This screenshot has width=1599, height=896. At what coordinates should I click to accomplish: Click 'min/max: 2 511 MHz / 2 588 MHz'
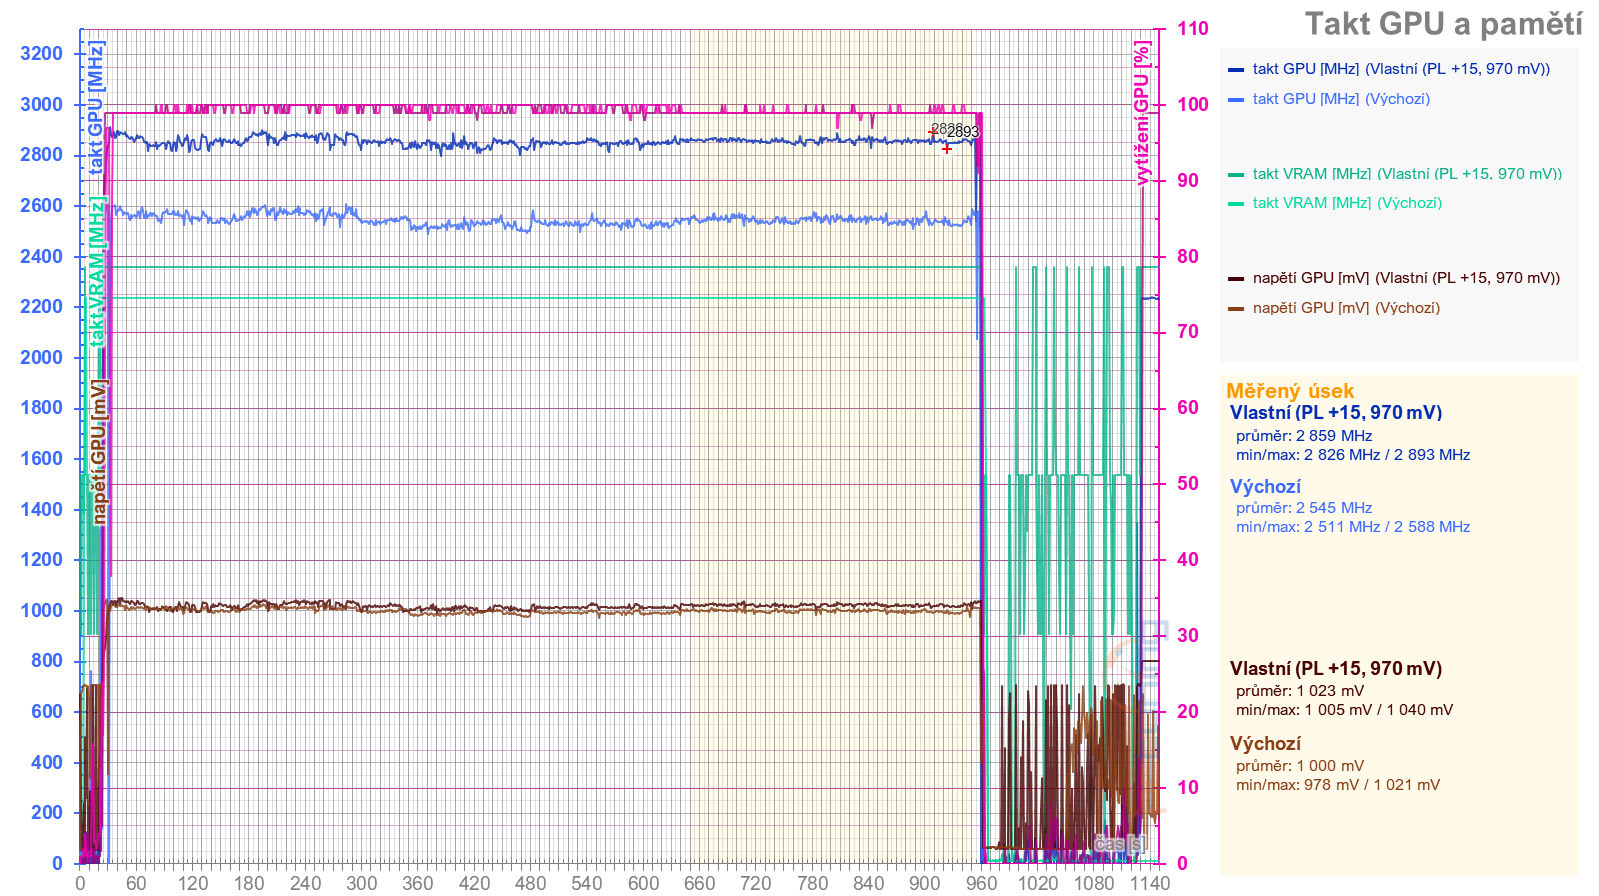pyautogui.click(x=1353, y=527)
